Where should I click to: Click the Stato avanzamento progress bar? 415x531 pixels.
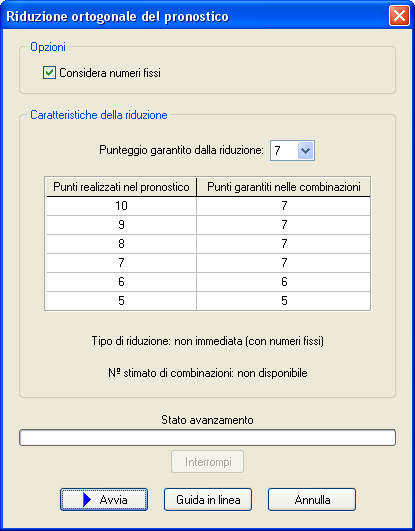(207, 438)
